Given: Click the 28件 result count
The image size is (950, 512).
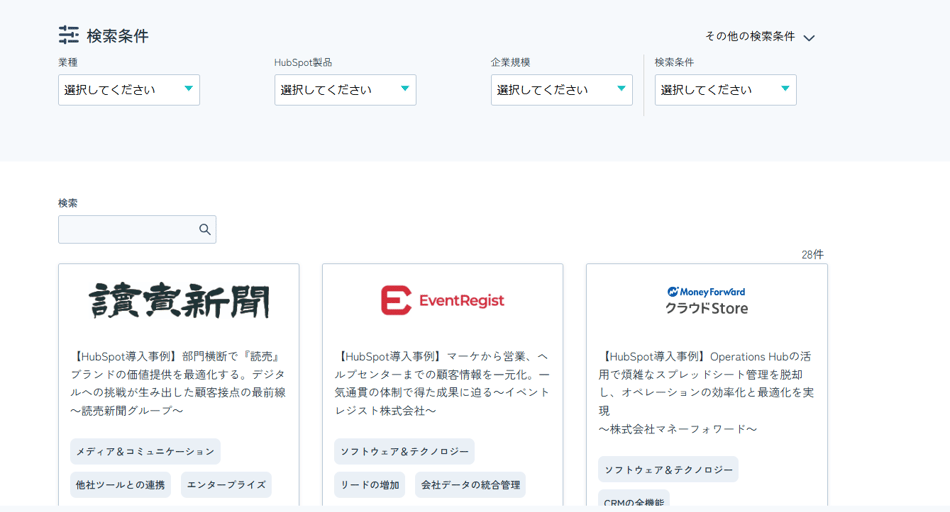Looking at the screenshot, I should (812, 254).
